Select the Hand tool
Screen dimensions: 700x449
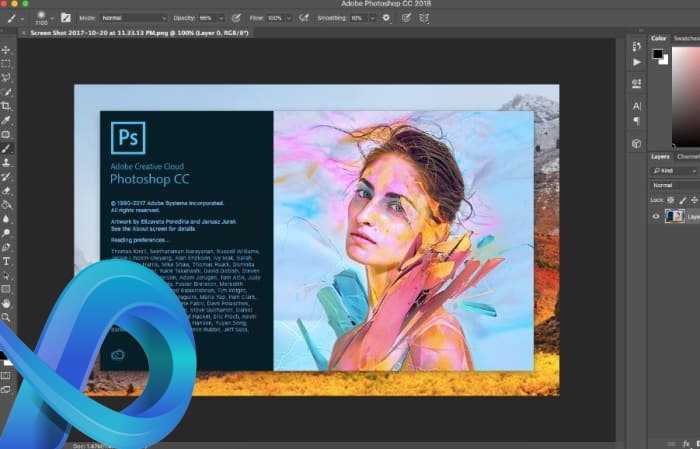[x=6, y=303]
